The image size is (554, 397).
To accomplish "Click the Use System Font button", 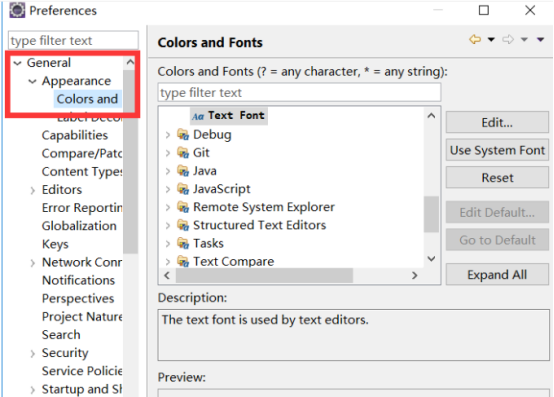I will coord(497,150).
